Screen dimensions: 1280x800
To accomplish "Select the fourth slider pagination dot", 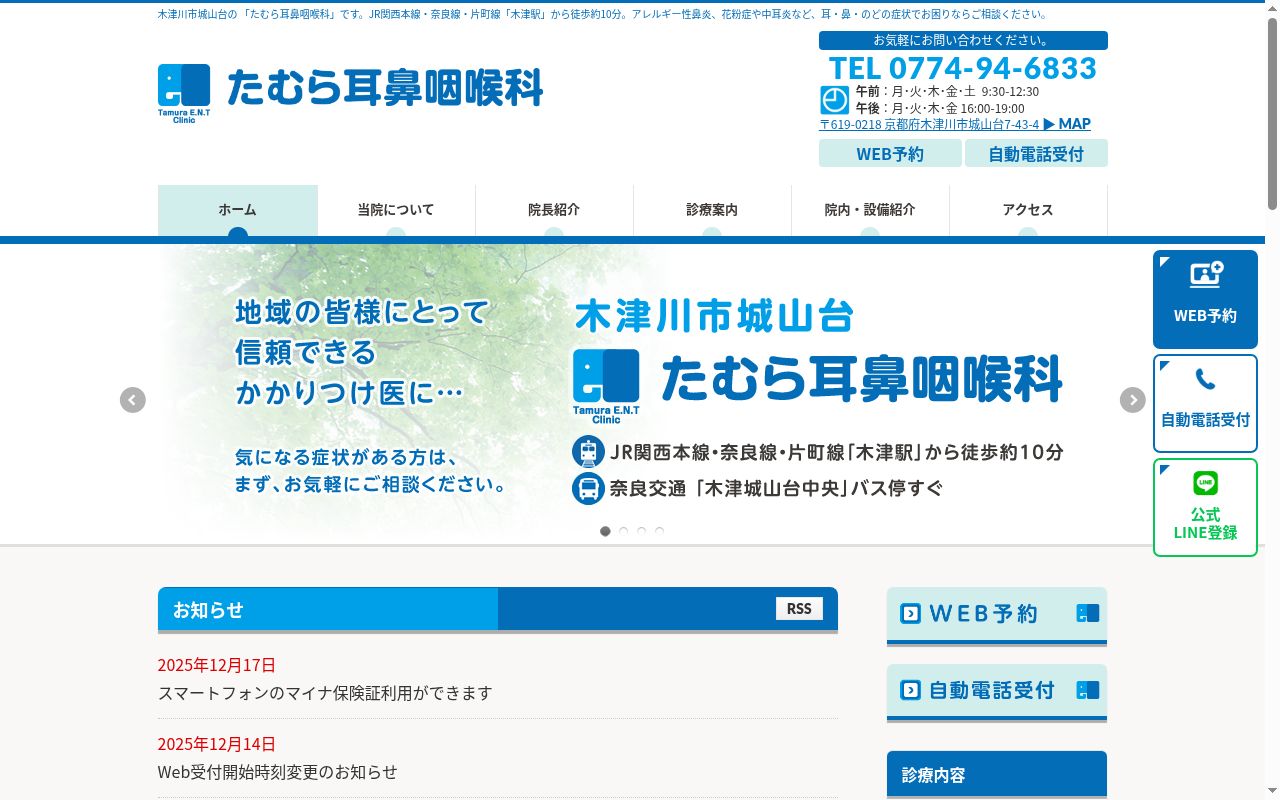I will [x=659, y=531].
